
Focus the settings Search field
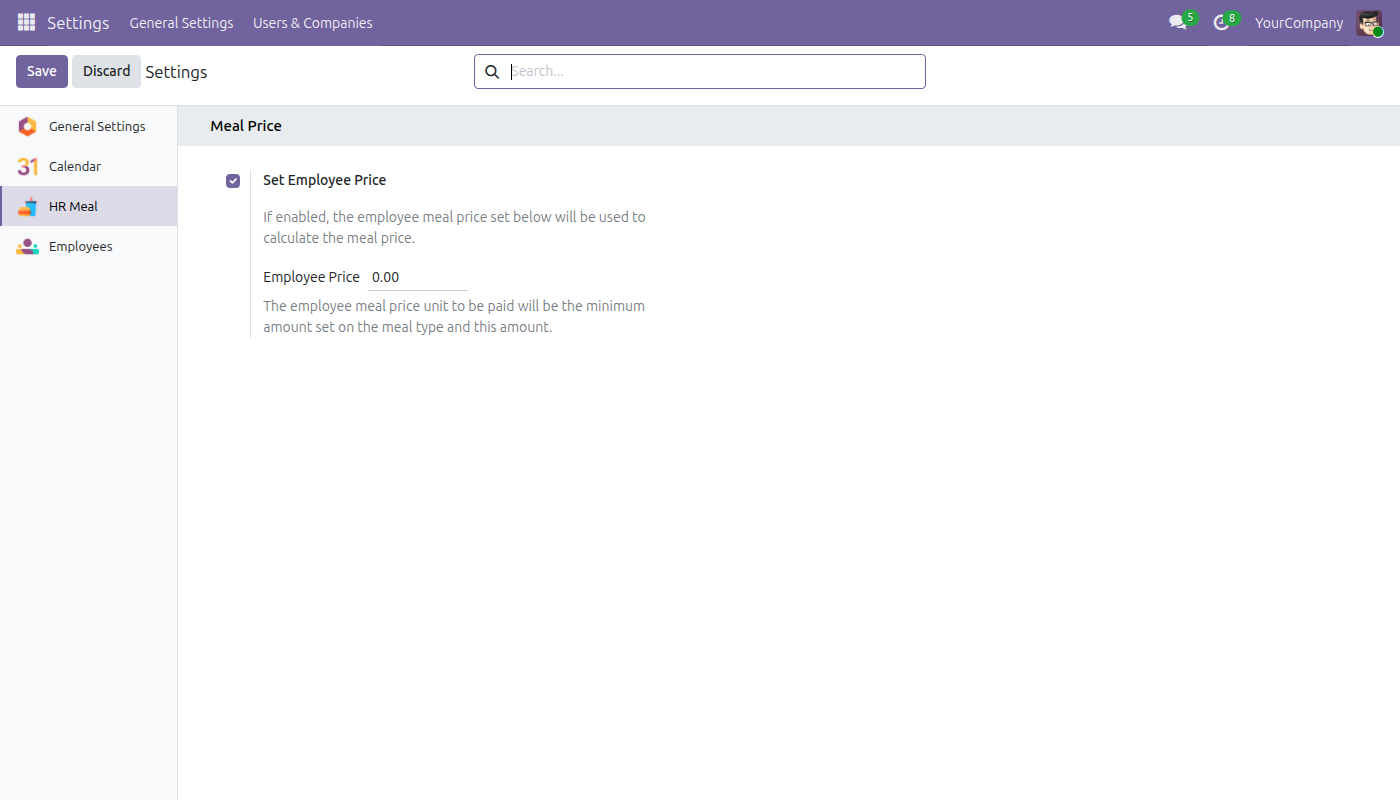click(x=715, y=72)
